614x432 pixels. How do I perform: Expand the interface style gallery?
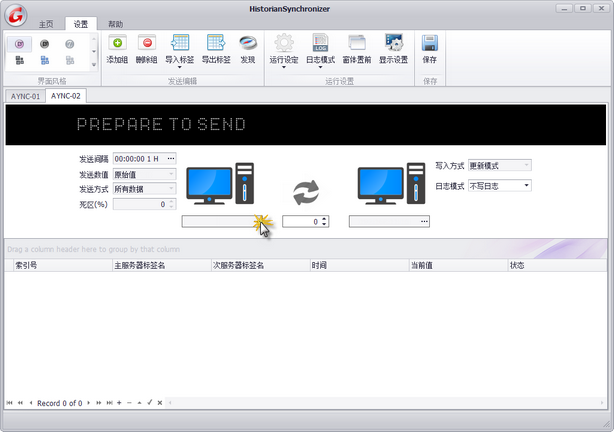pos(94,65)
